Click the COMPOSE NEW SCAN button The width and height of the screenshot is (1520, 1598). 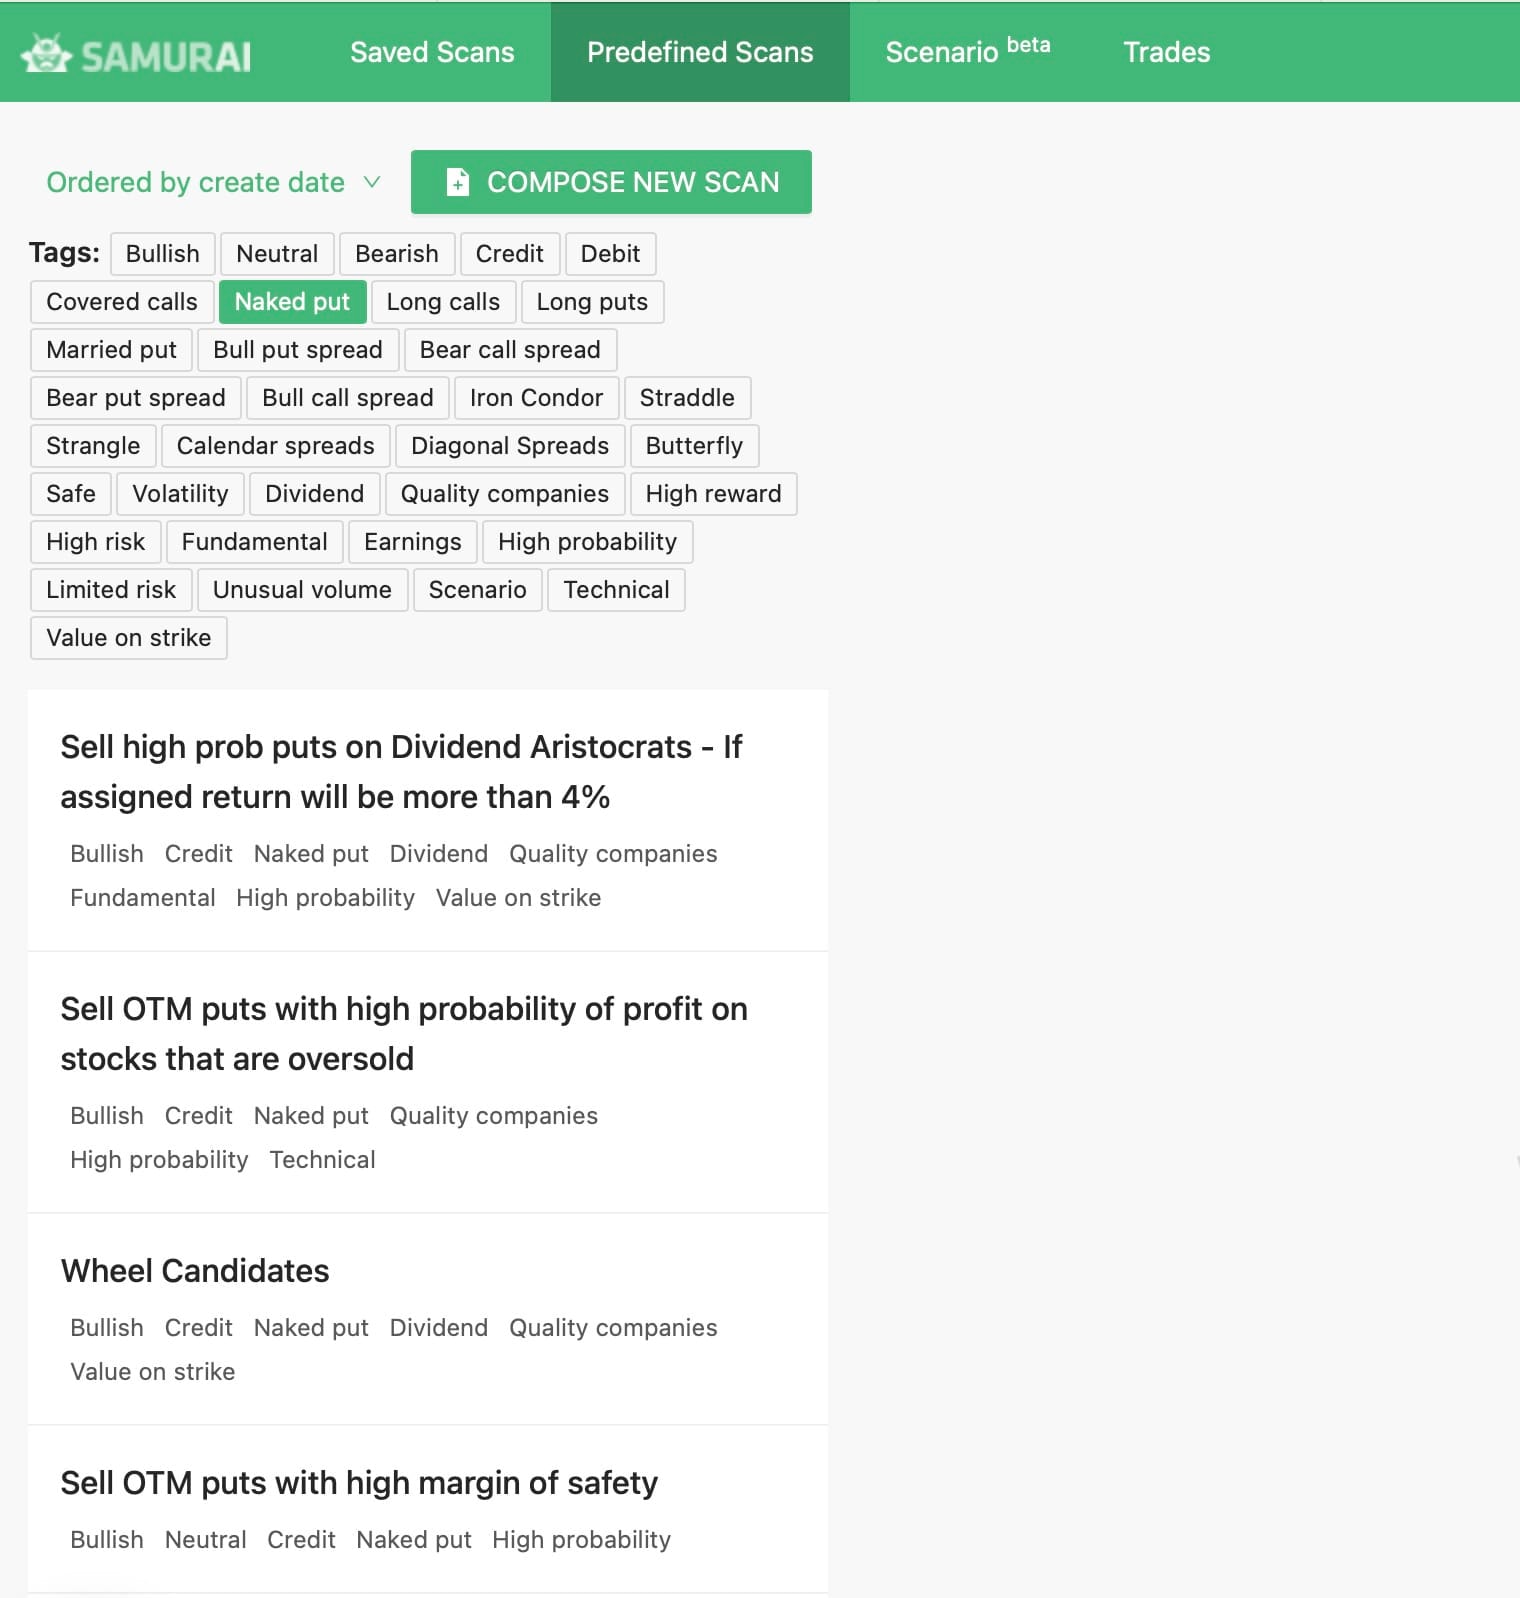tap(611, 182)
